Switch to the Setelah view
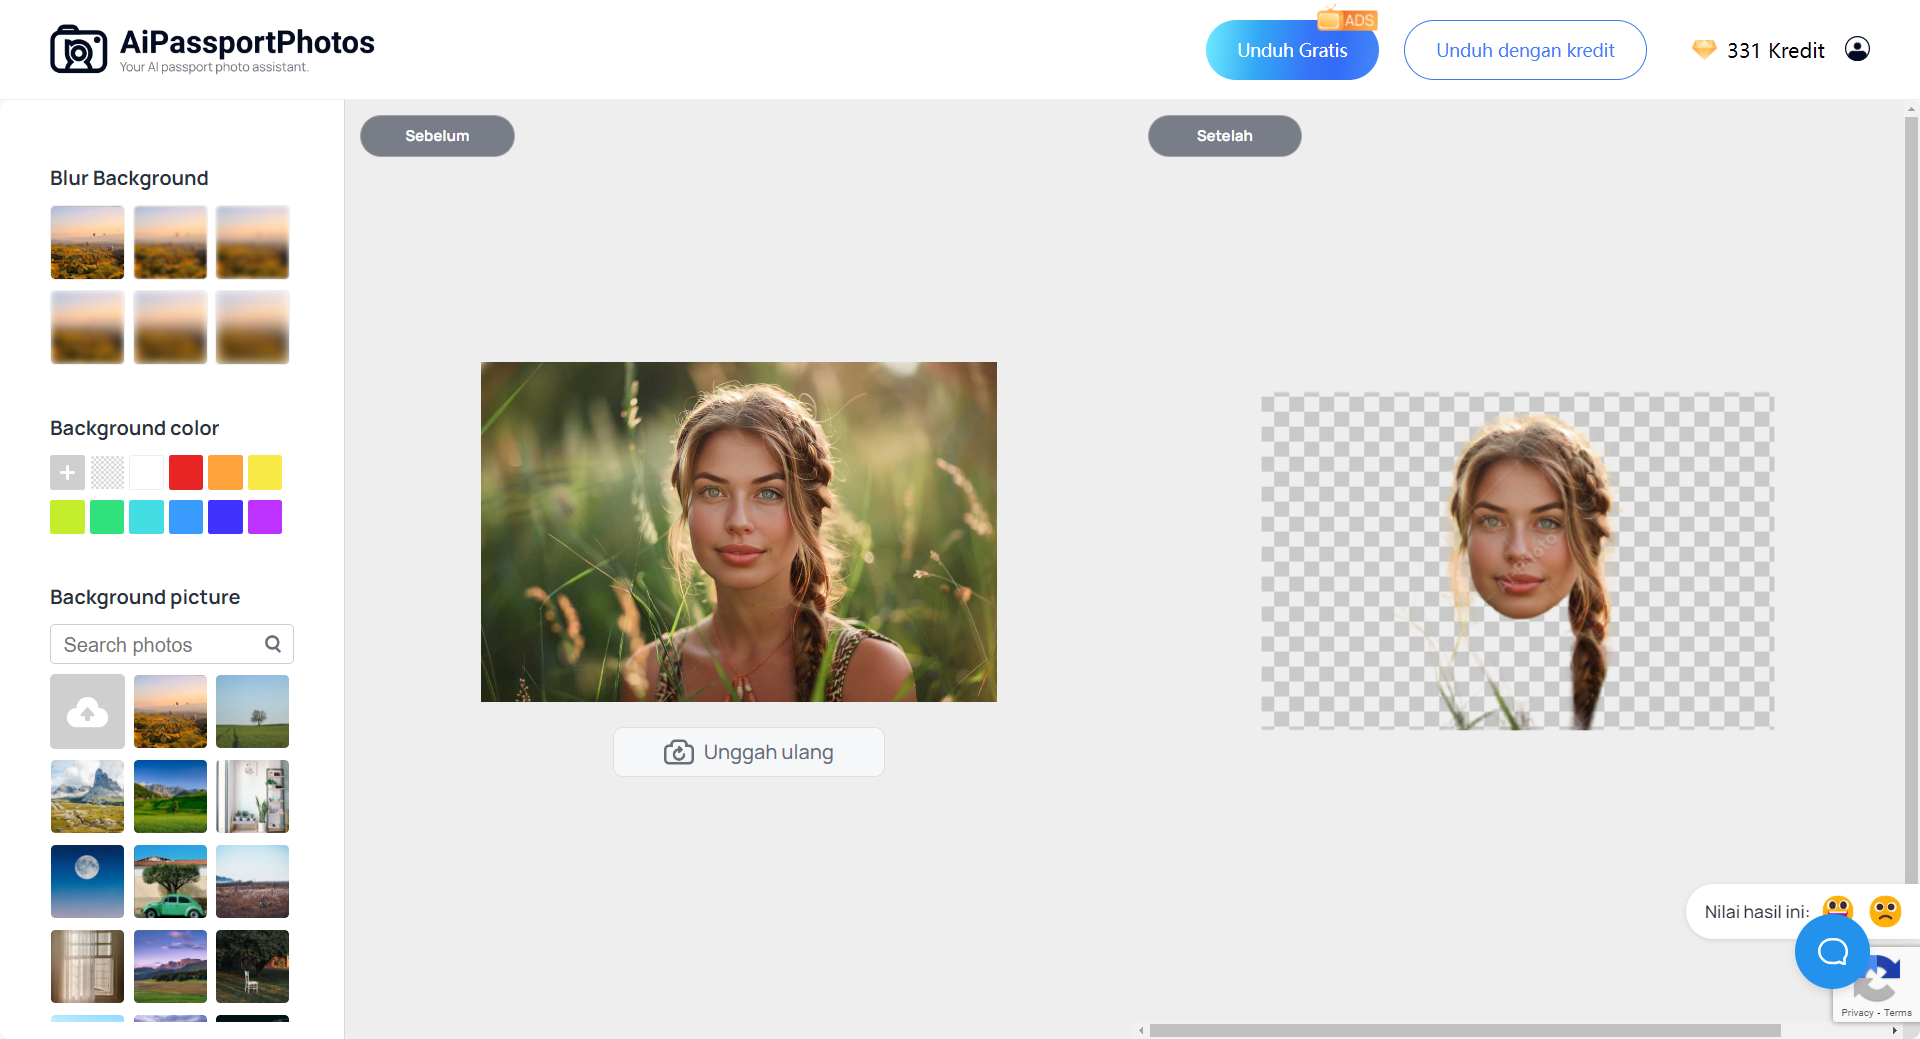The height and width of the screenshot is (1039, 1920). (1224, 135)
